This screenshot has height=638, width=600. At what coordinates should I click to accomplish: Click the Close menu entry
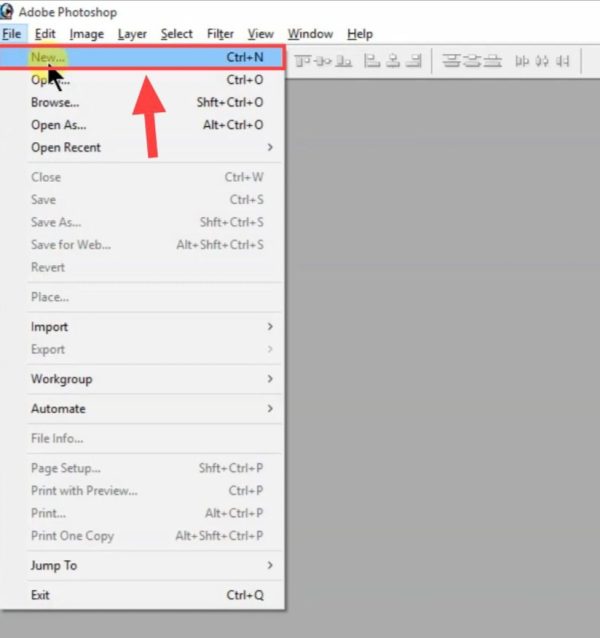pos(141,177)
